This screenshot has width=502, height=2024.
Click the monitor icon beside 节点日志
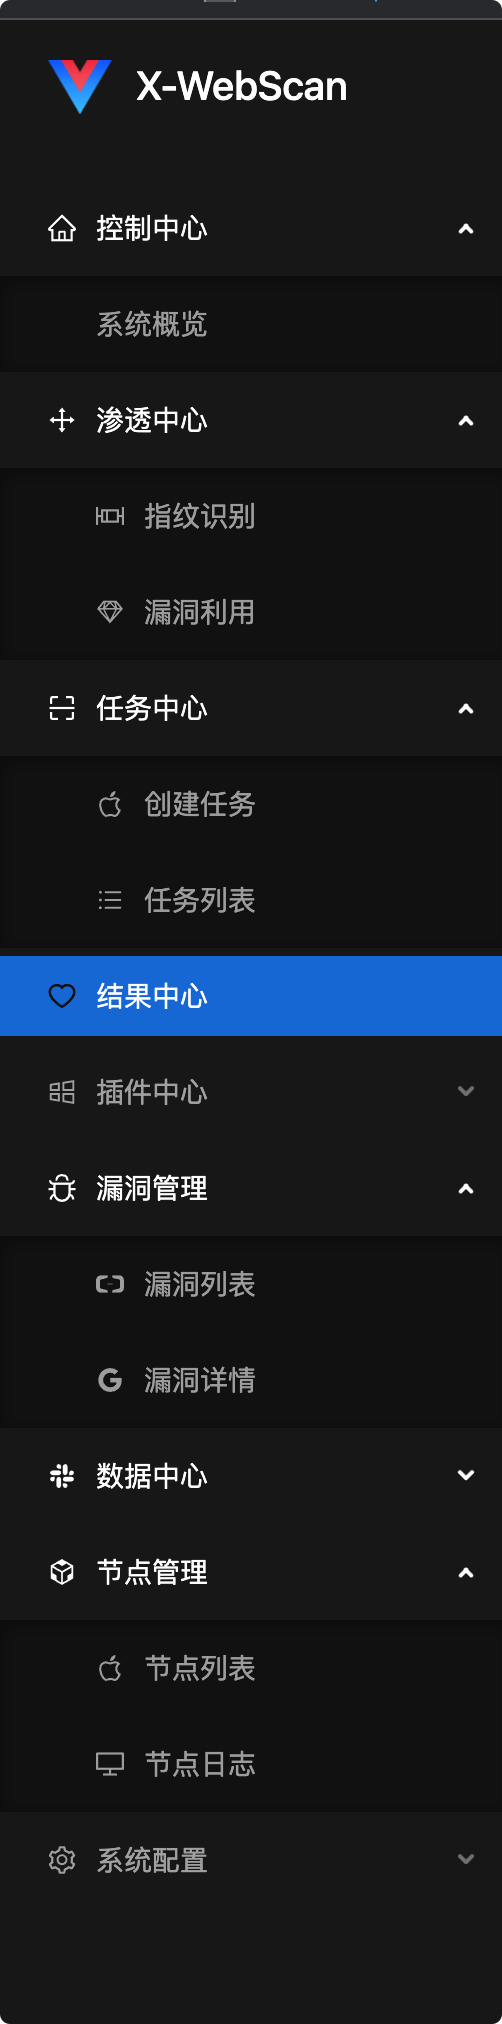[110, 1764]
